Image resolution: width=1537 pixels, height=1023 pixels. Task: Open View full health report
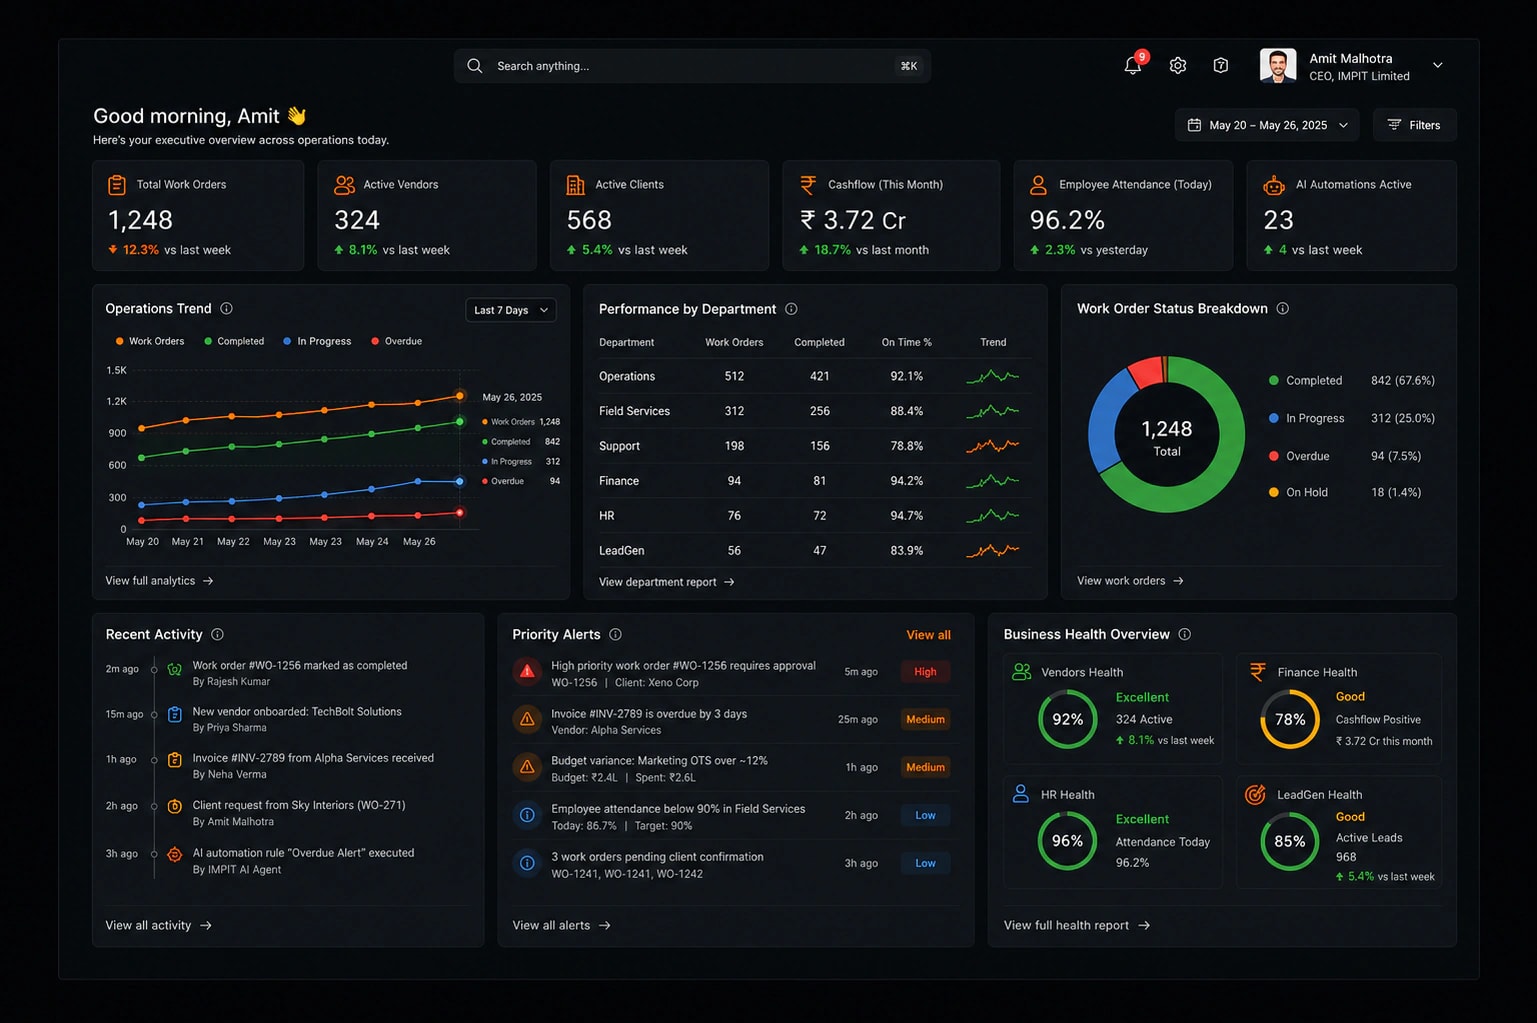click(1077, 926)
